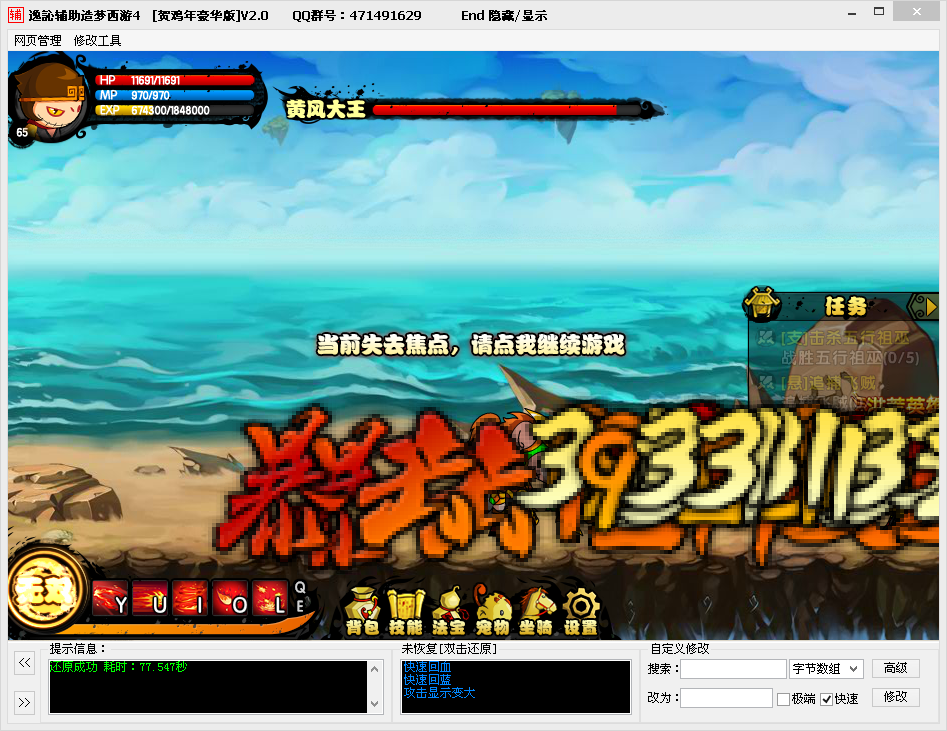Click the level 65 badge
947x731 pixels.
(22, 132)
